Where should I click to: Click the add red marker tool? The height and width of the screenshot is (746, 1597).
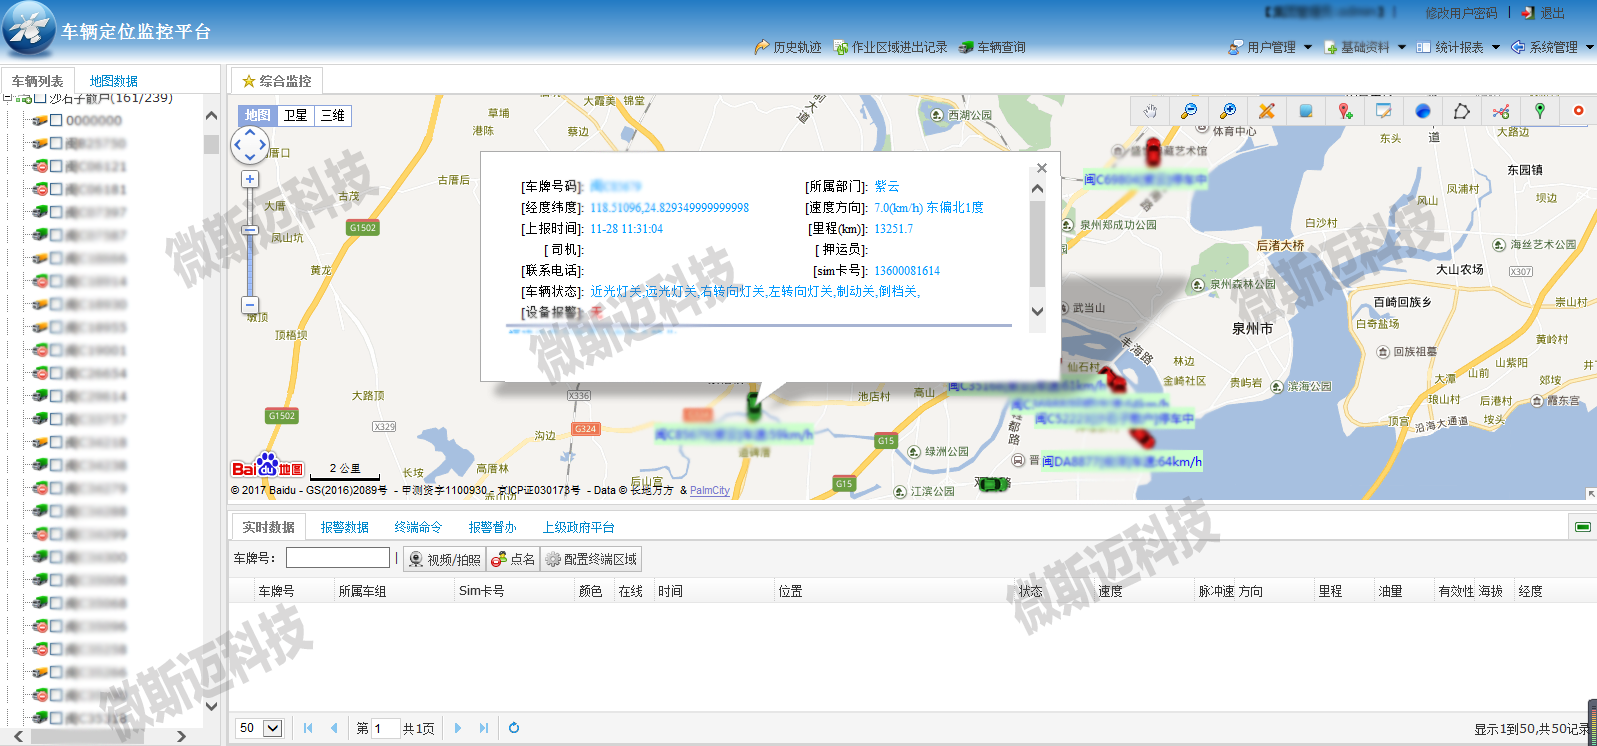[1345, 111]
